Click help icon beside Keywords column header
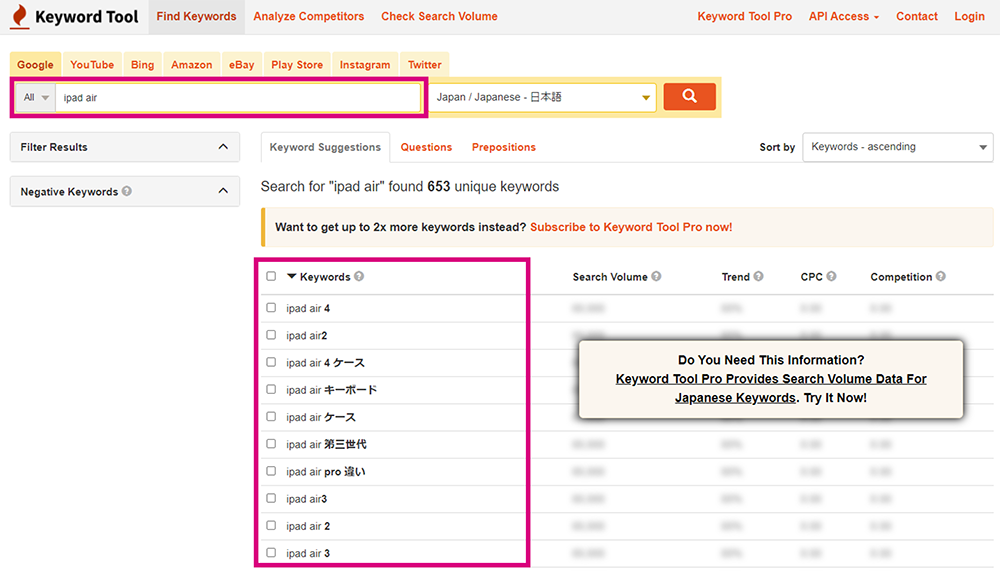Screen dimensions: 1000x571 [359, 276]
